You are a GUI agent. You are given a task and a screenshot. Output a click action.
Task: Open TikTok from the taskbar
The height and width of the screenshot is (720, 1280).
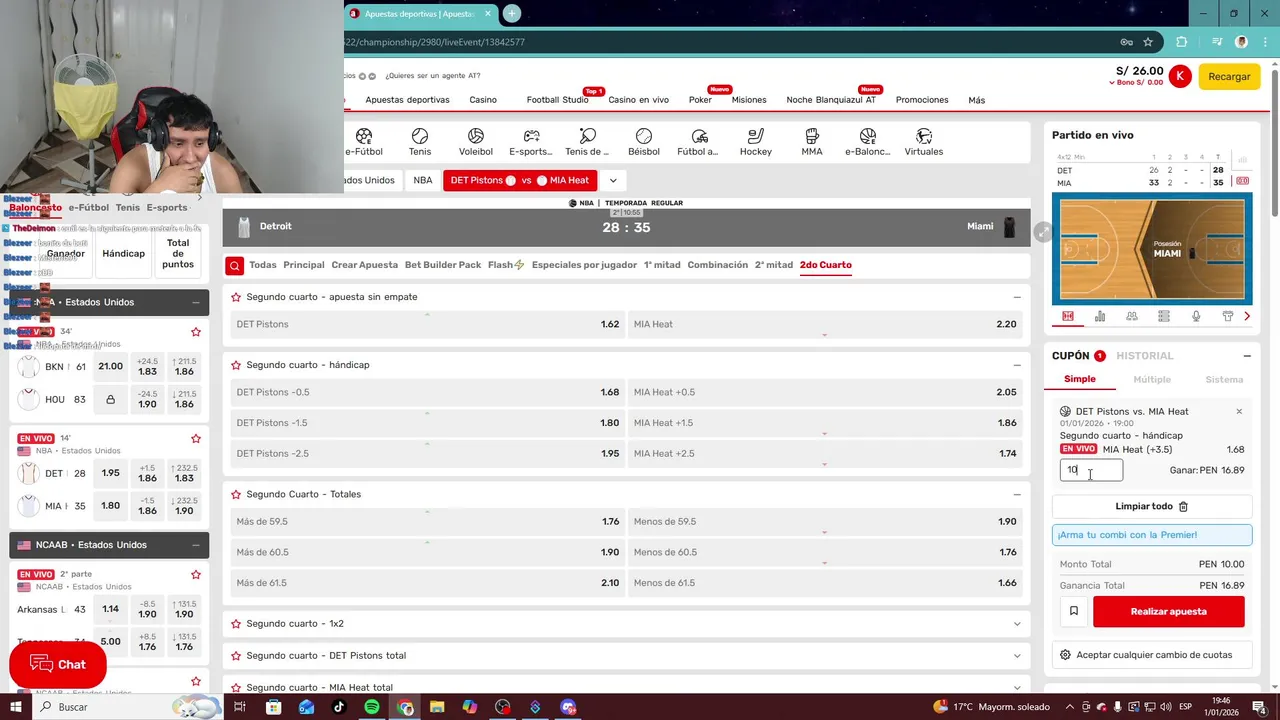[x=339, y=707]
